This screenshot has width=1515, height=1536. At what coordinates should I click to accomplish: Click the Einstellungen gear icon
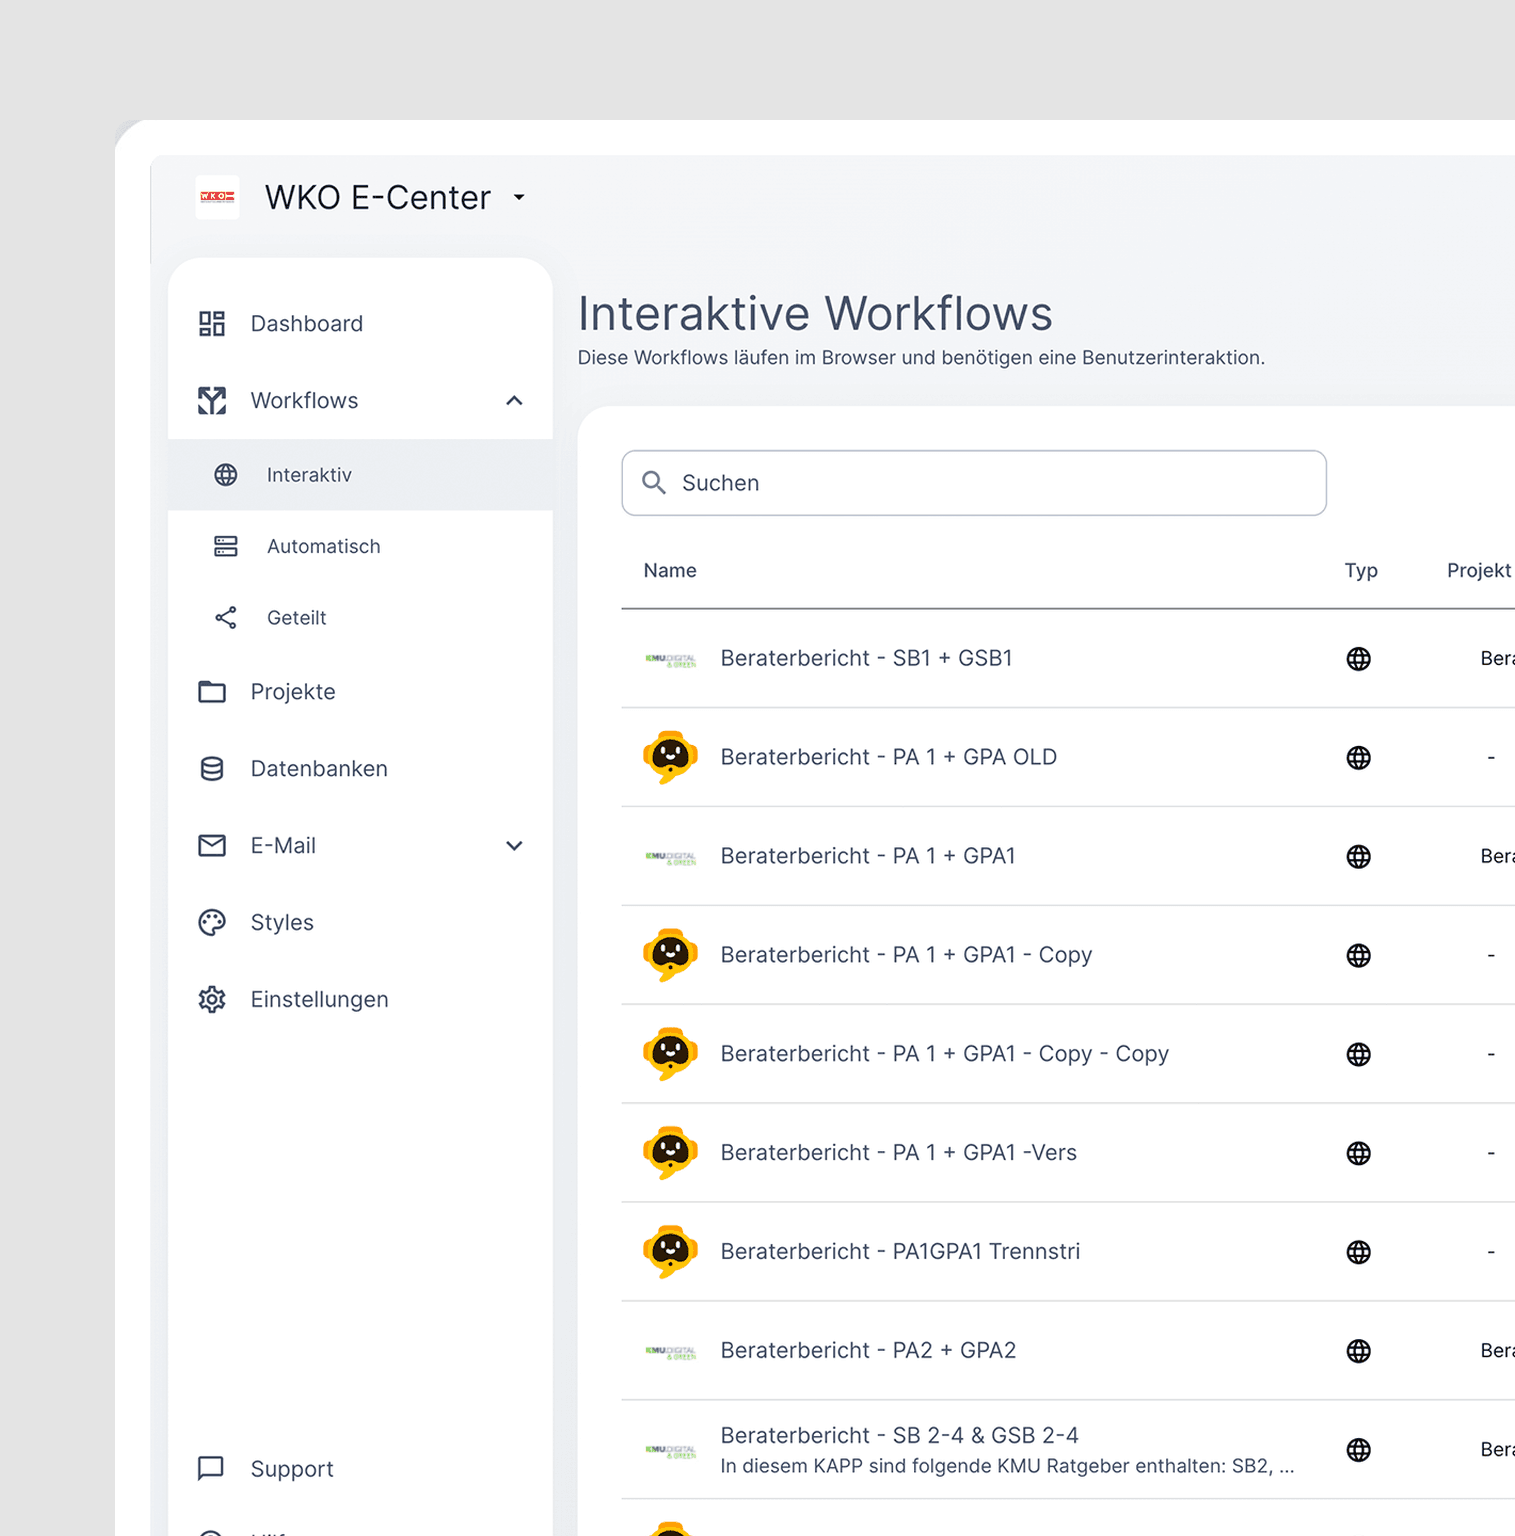[212, 999]
